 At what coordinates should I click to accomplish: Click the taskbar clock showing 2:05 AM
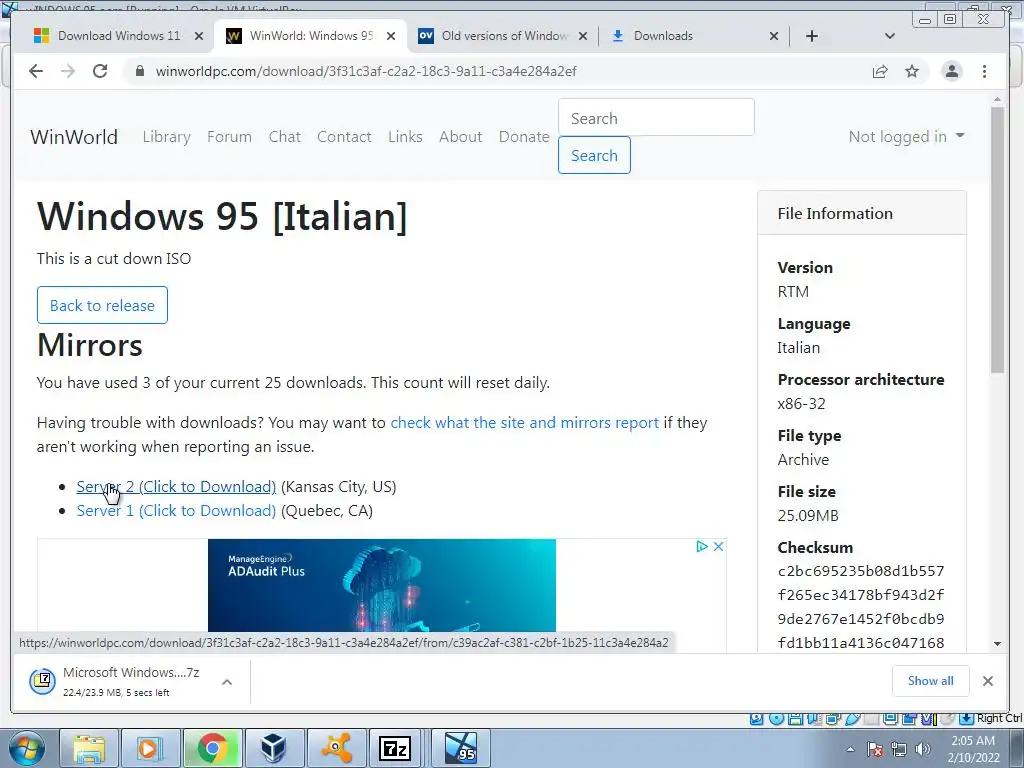tap(973, 749)
